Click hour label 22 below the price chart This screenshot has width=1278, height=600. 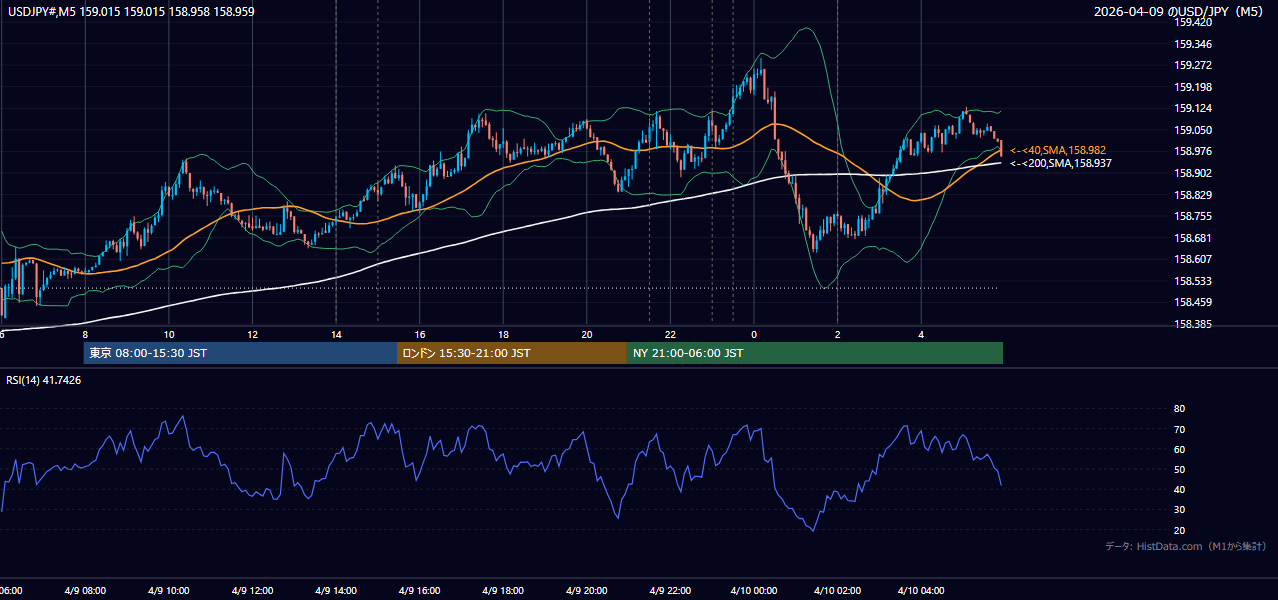pos(671,335)
